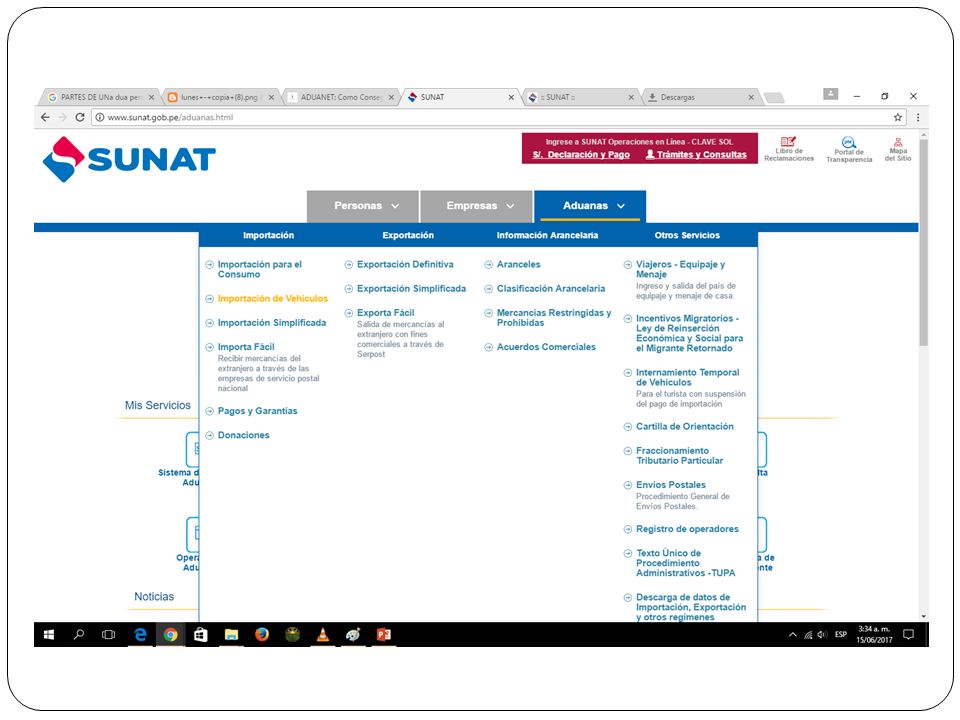960x720 pixels.
Task: Open Task View in taskbar
Action: pos(108,635)
